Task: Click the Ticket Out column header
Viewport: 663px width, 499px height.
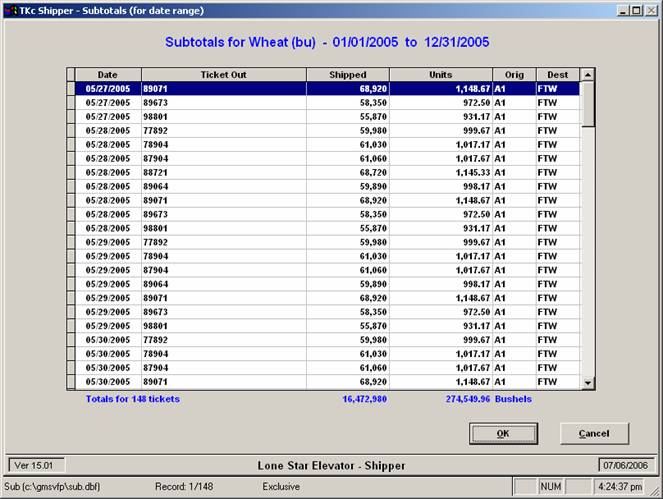Action: click(223, 74)
